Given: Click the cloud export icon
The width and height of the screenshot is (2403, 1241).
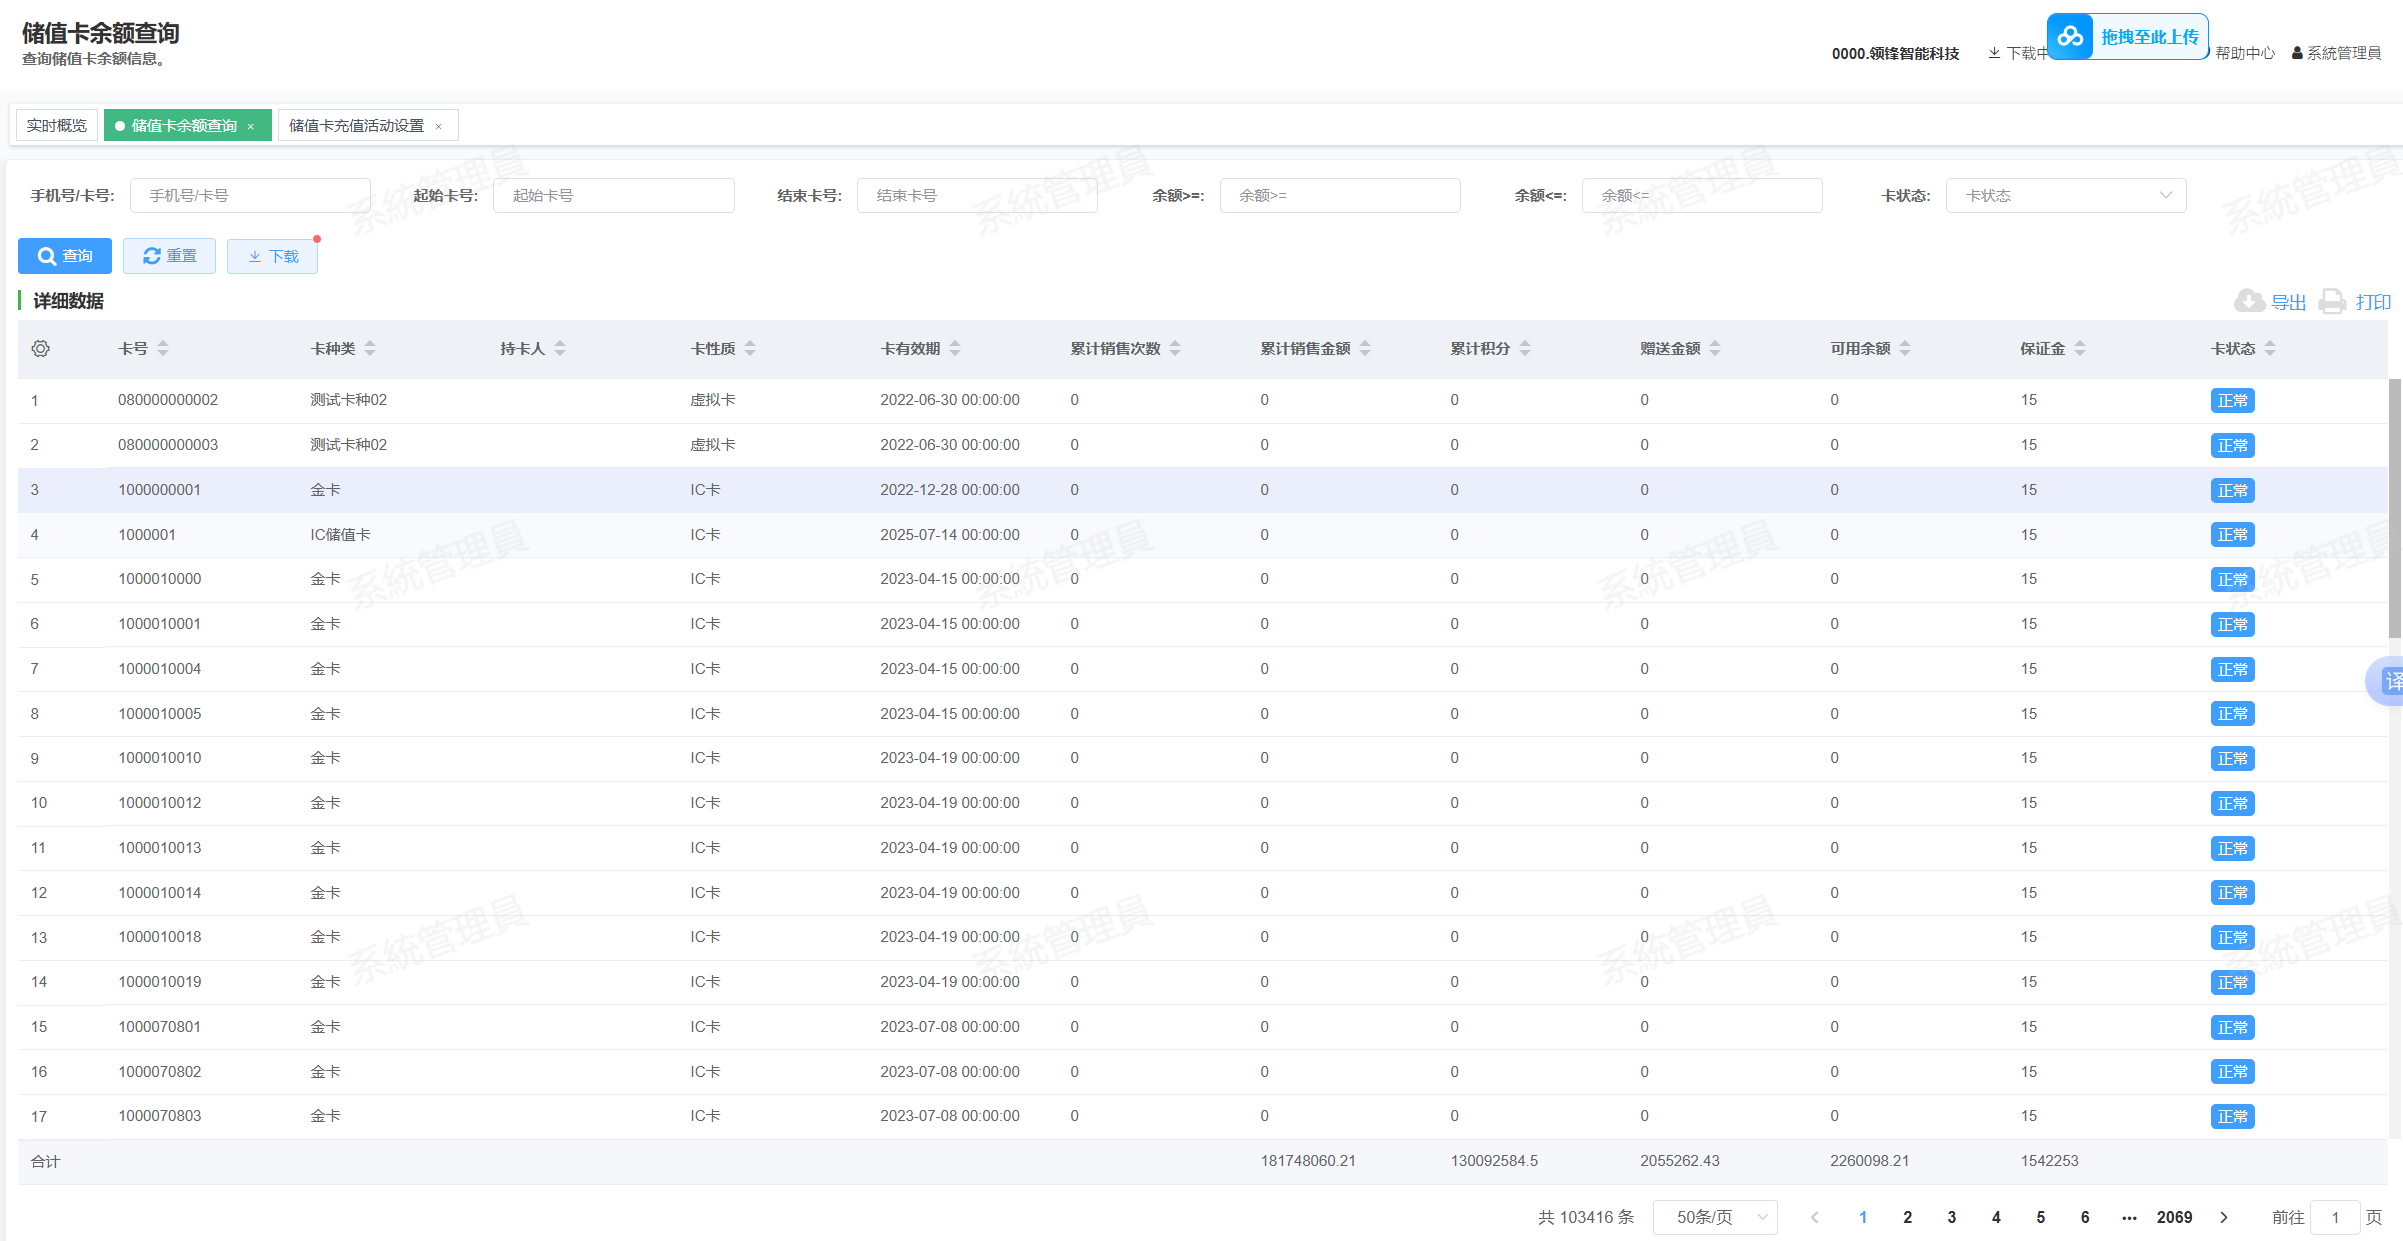Looking at the screenshot, I should [2249, 301].
